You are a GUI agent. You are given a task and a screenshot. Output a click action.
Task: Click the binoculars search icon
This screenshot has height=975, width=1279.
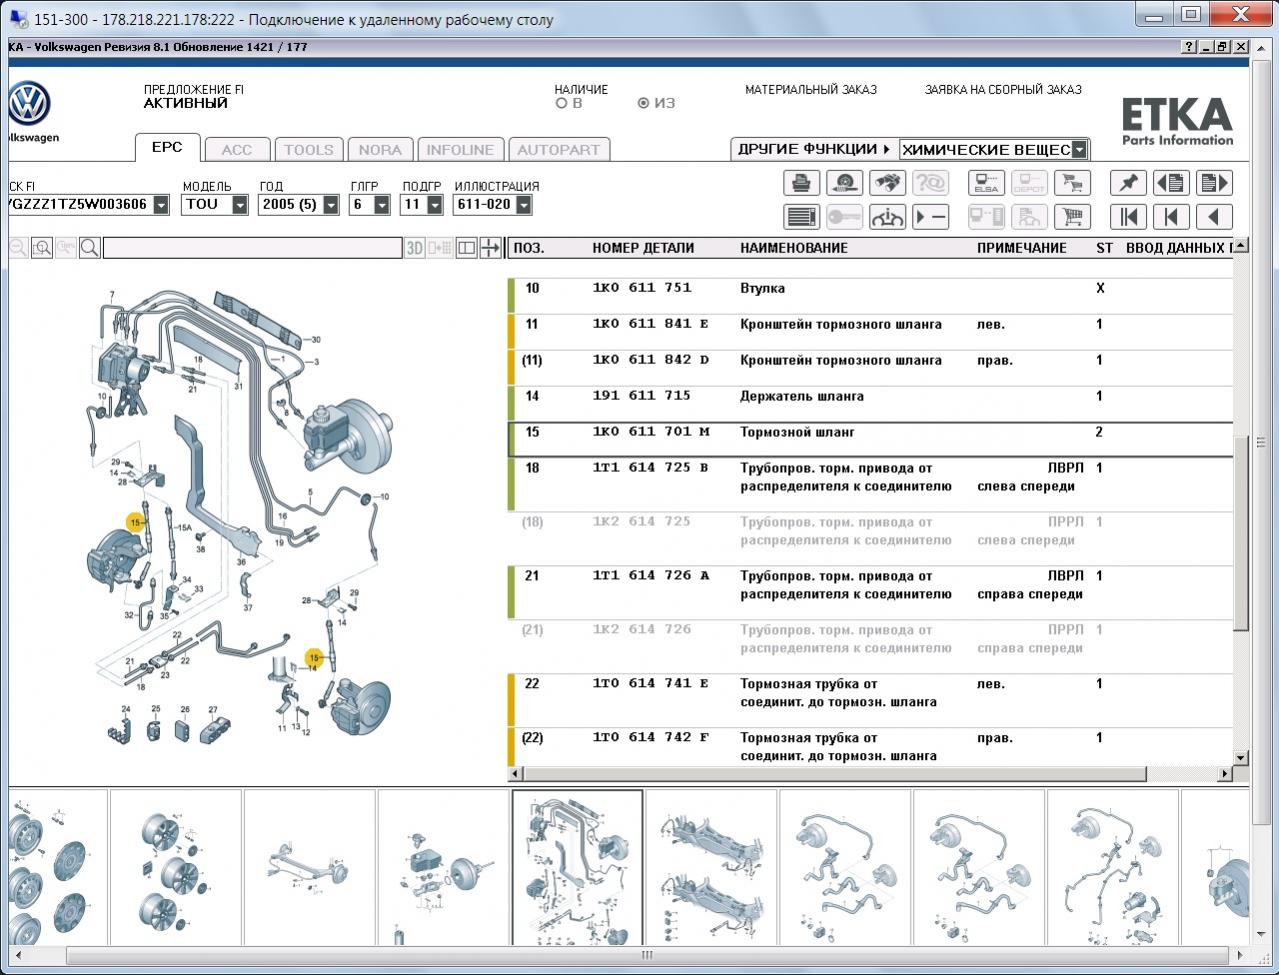pos(887,183)
